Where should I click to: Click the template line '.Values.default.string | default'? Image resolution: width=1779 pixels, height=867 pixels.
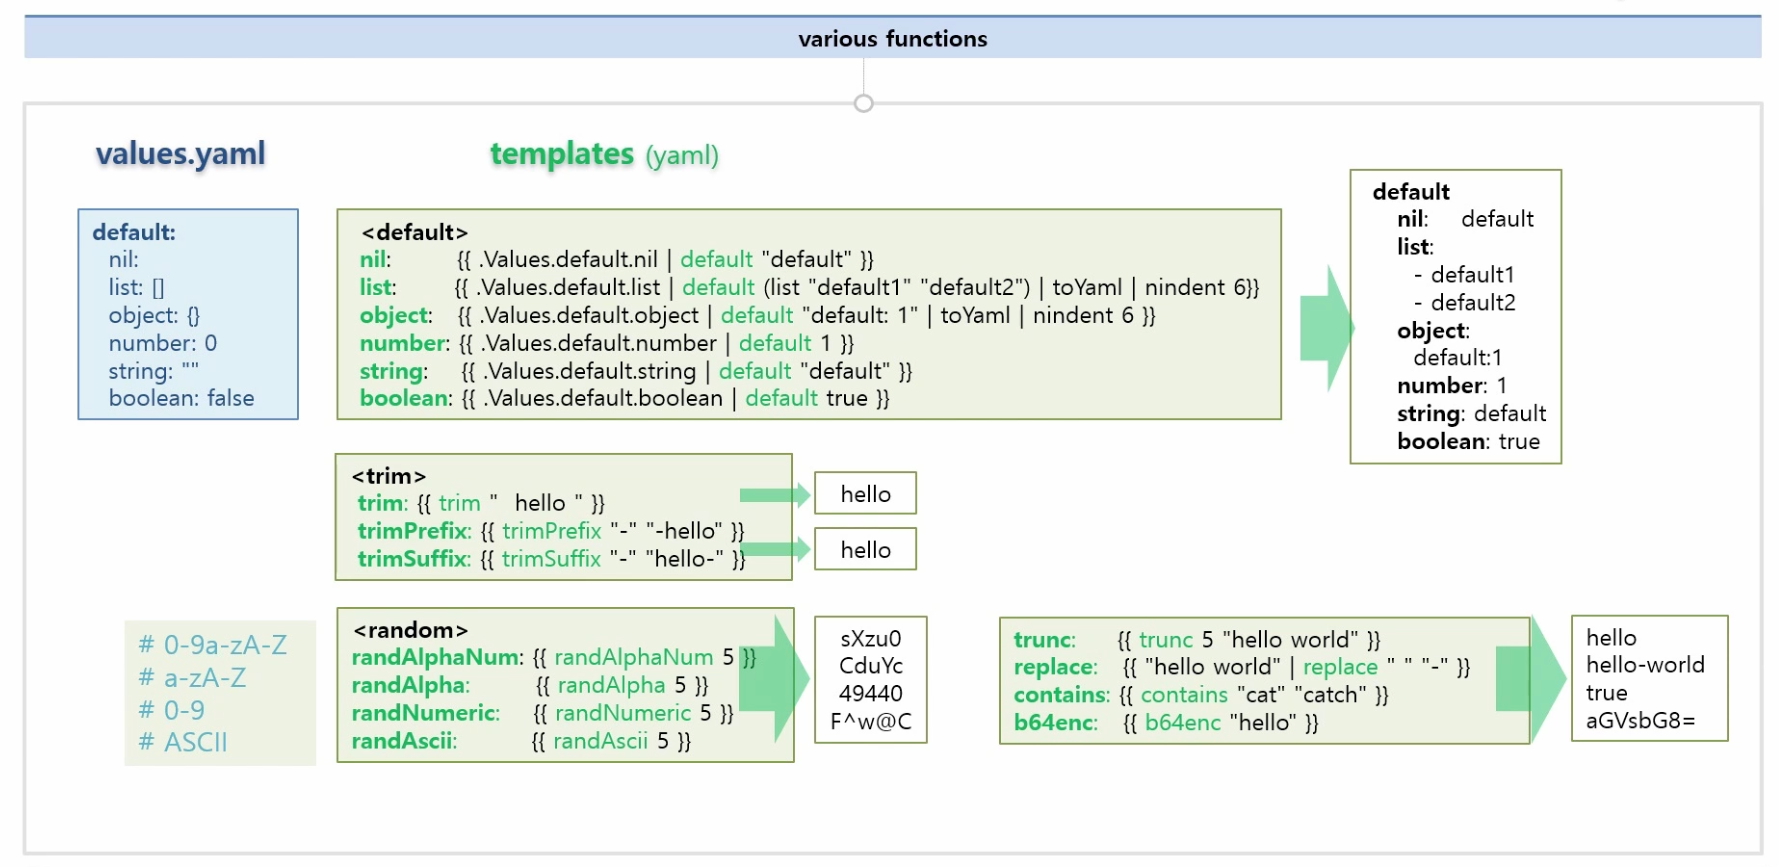point(636,371)
